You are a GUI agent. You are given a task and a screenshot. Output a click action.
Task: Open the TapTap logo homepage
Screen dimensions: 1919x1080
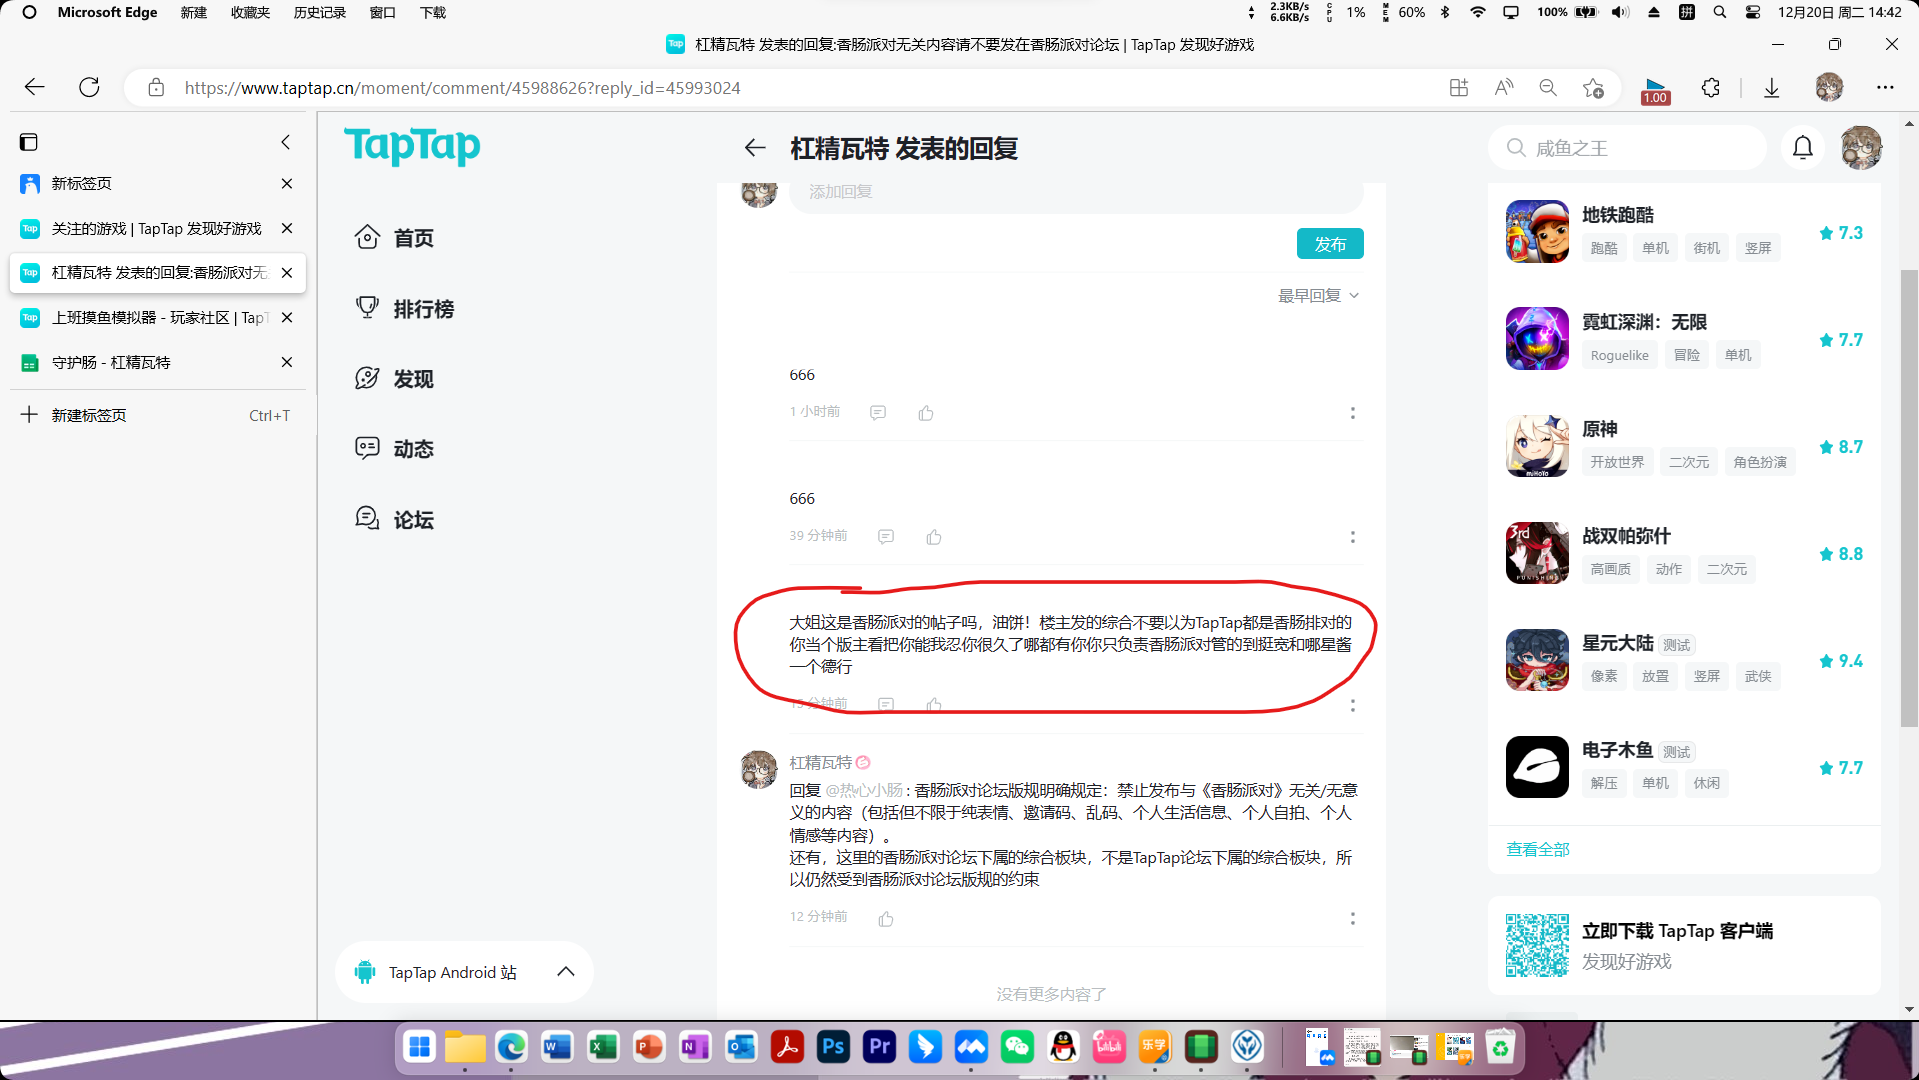[412, 147]
